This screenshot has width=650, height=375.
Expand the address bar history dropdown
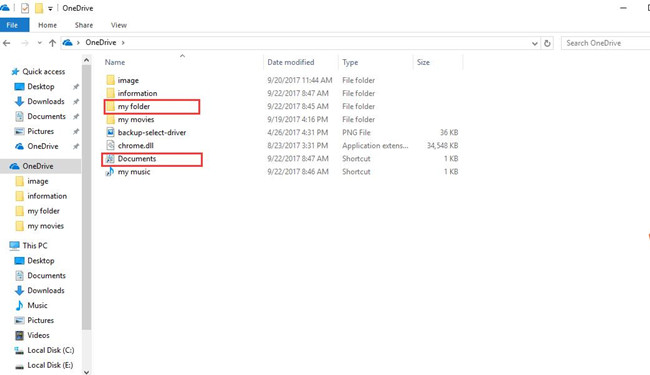coord(535,44)
